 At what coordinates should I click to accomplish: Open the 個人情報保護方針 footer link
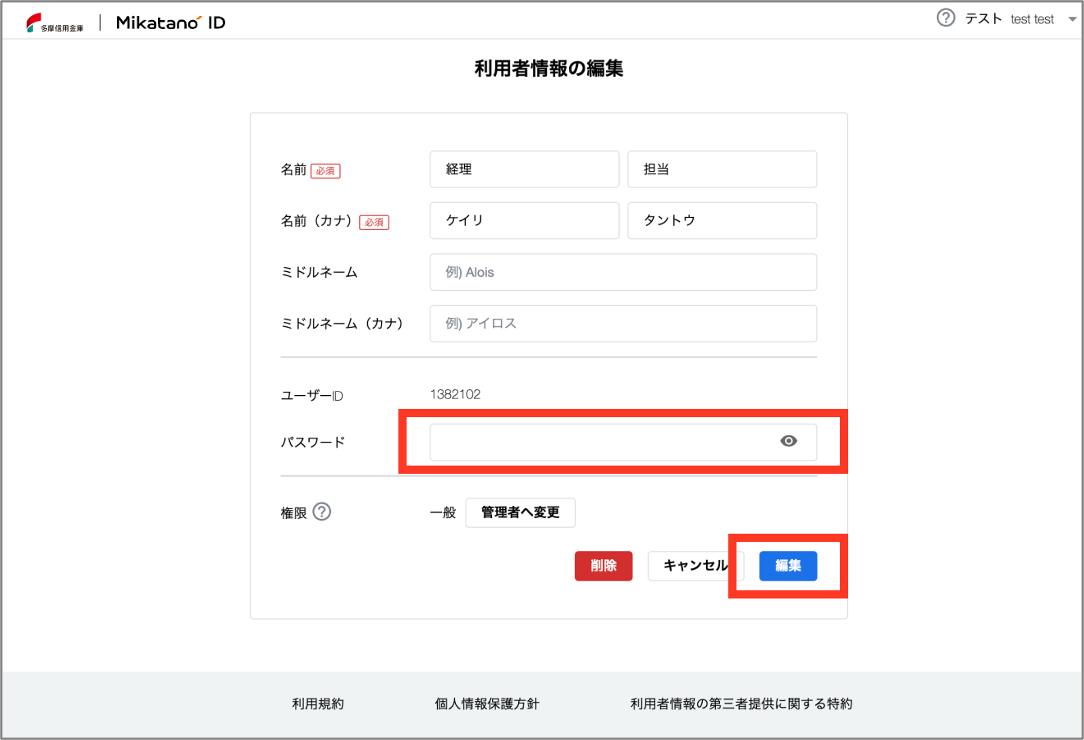[480, 704]
